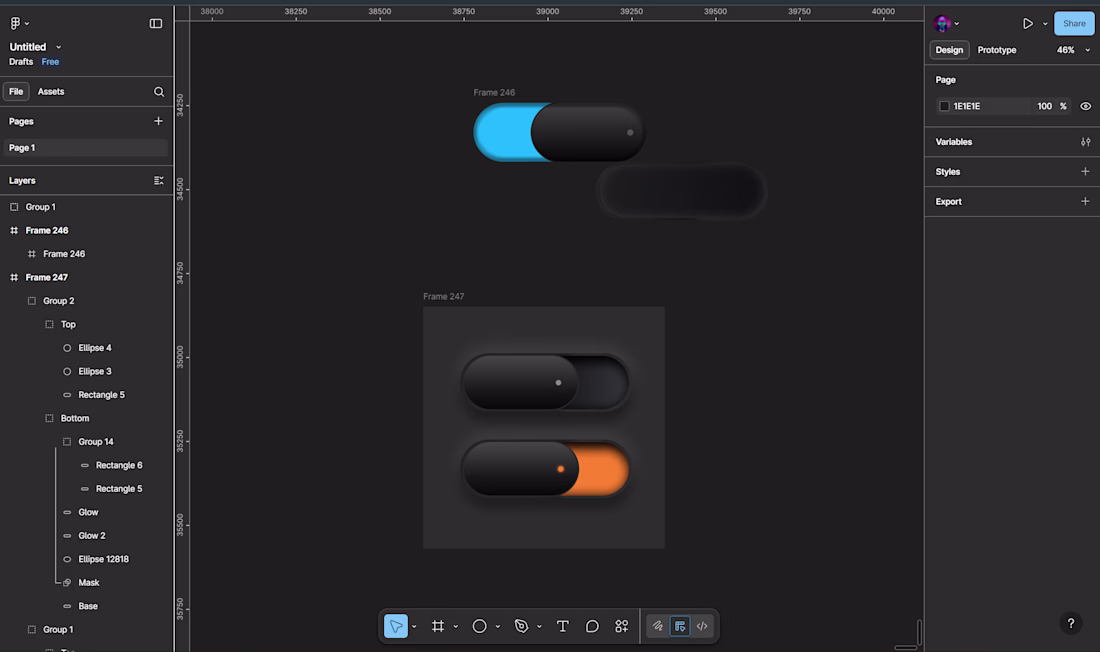Open Pen tool options chevron
The width and height of the screenshot is (1100, 652).
[539, 626]
